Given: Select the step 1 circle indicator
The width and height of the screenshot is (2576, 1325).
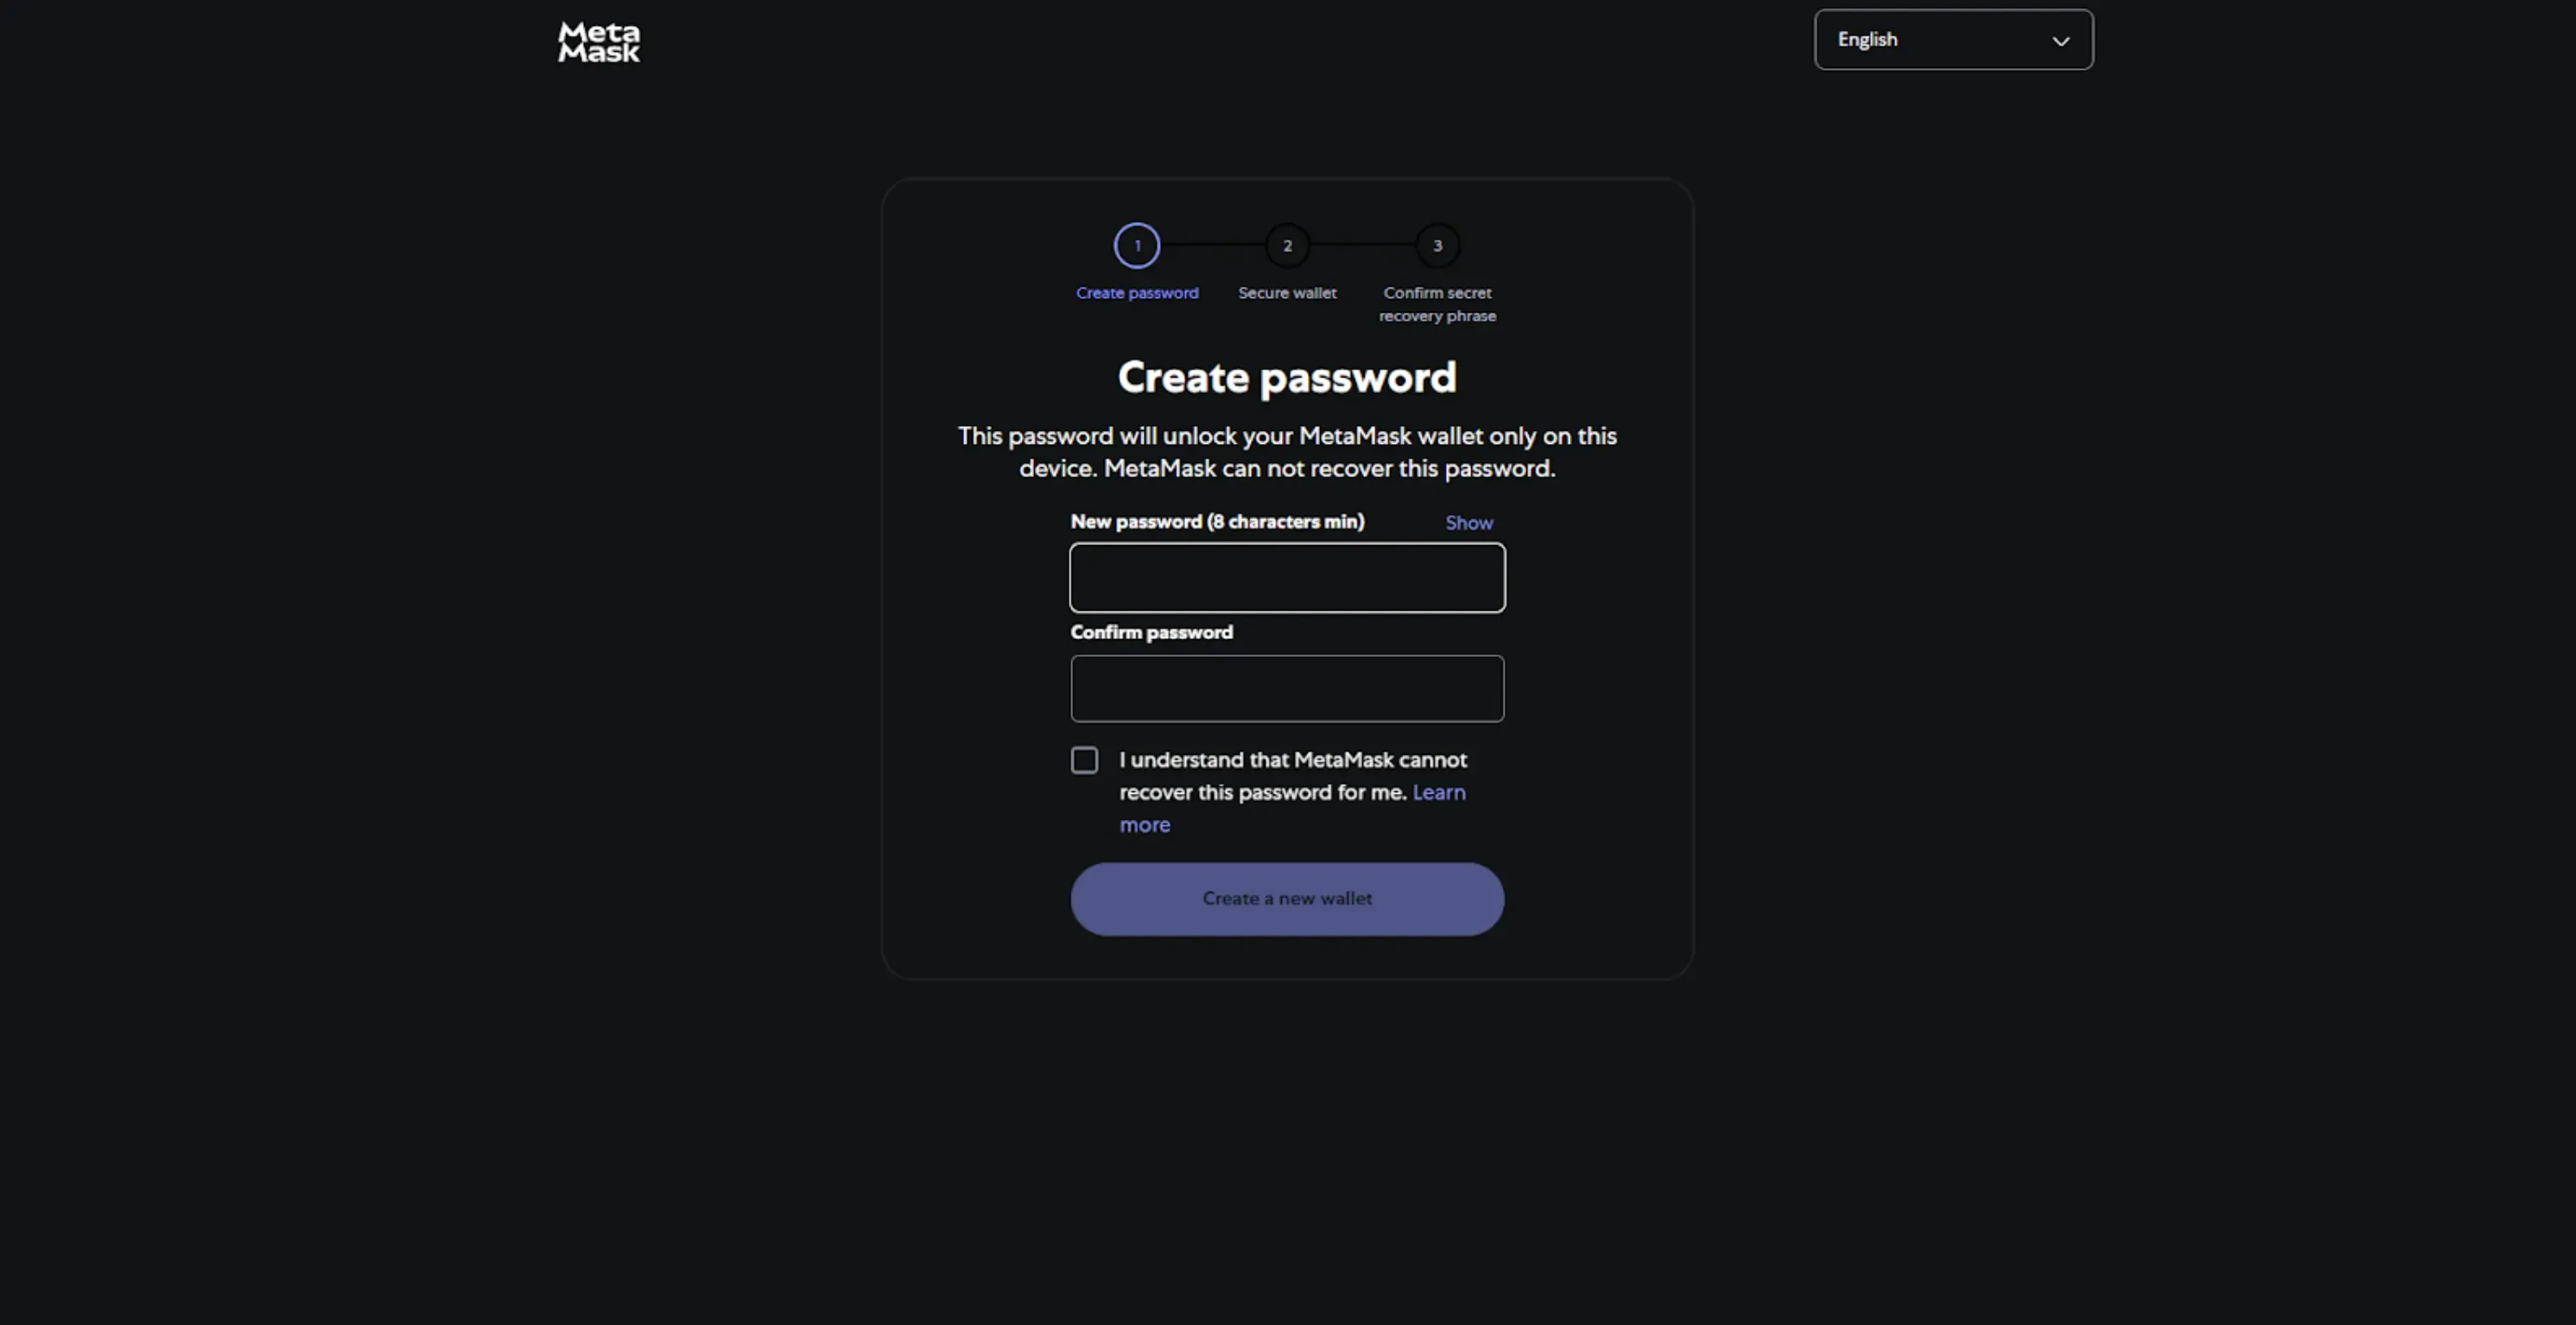Looking at the screenshot, I should point(1137,245).
